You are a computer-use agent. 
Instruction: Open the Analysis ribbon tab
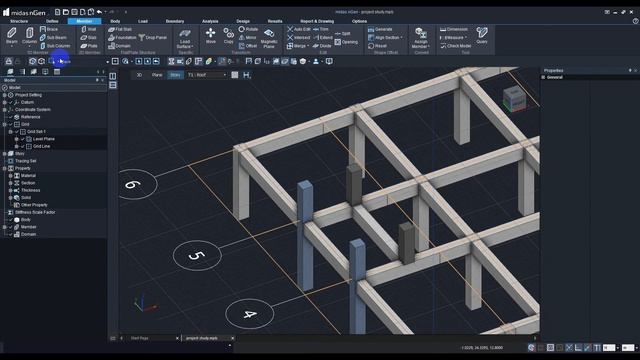210,21
